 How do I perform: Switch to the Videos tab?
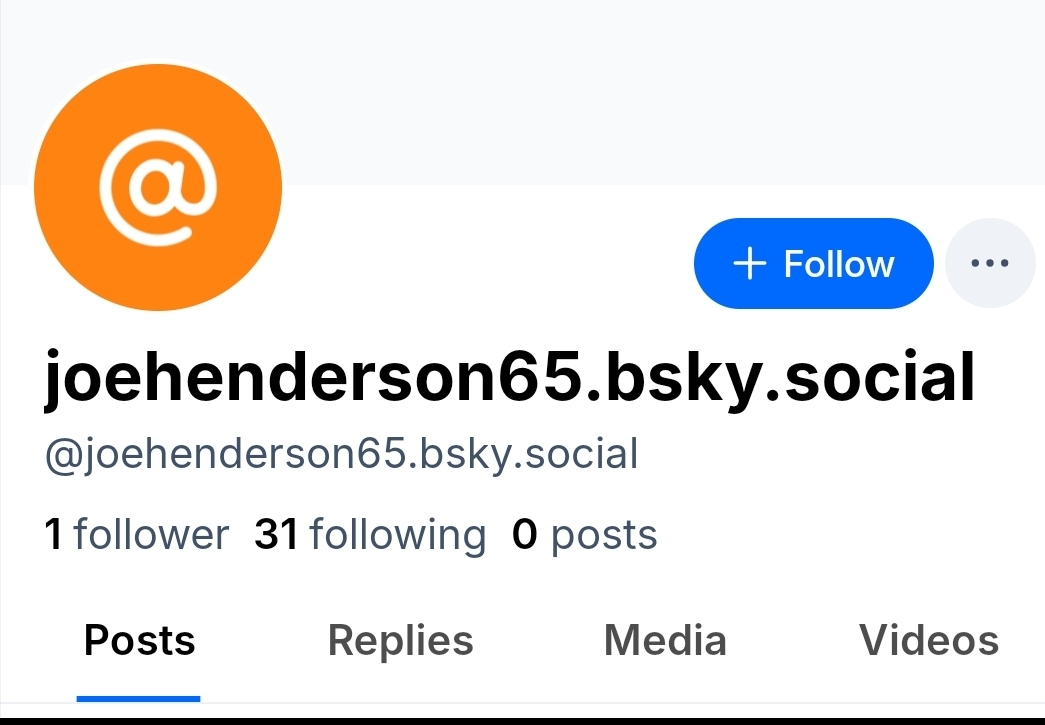(929, 641)
